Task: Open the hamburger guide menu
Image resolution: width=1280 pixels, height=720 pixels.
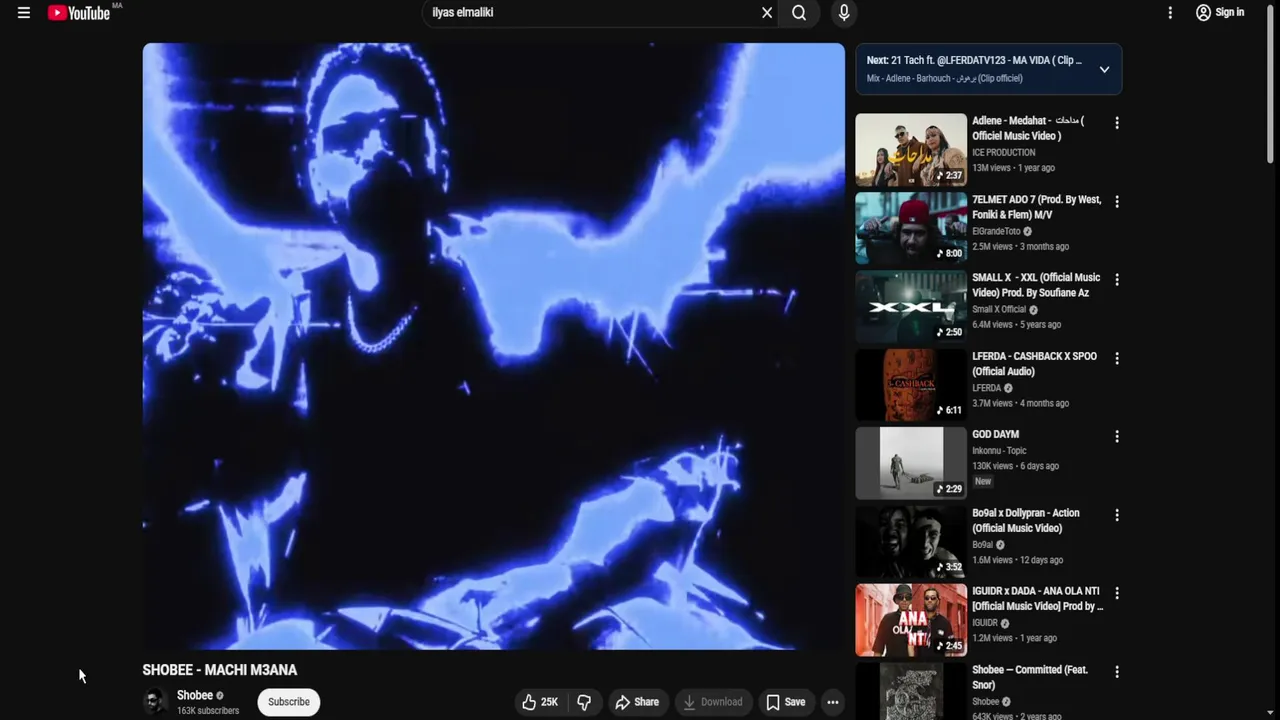Action: (x=24, y=13)
